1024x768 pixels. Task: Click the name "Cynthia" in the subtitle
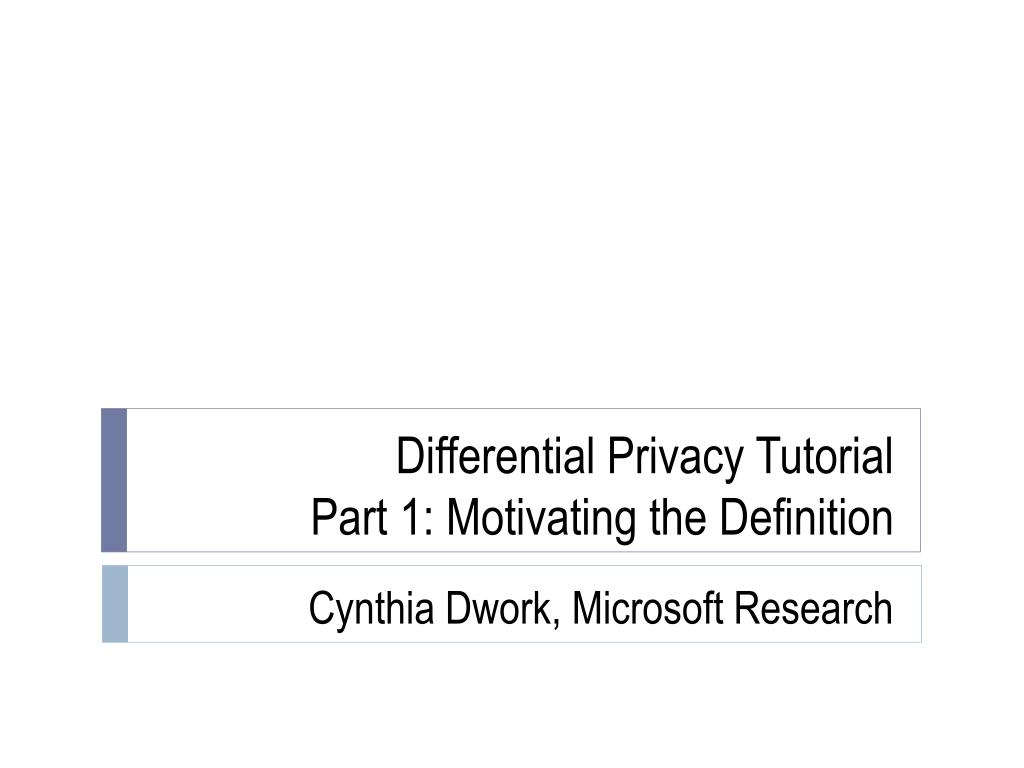point(372,610)
